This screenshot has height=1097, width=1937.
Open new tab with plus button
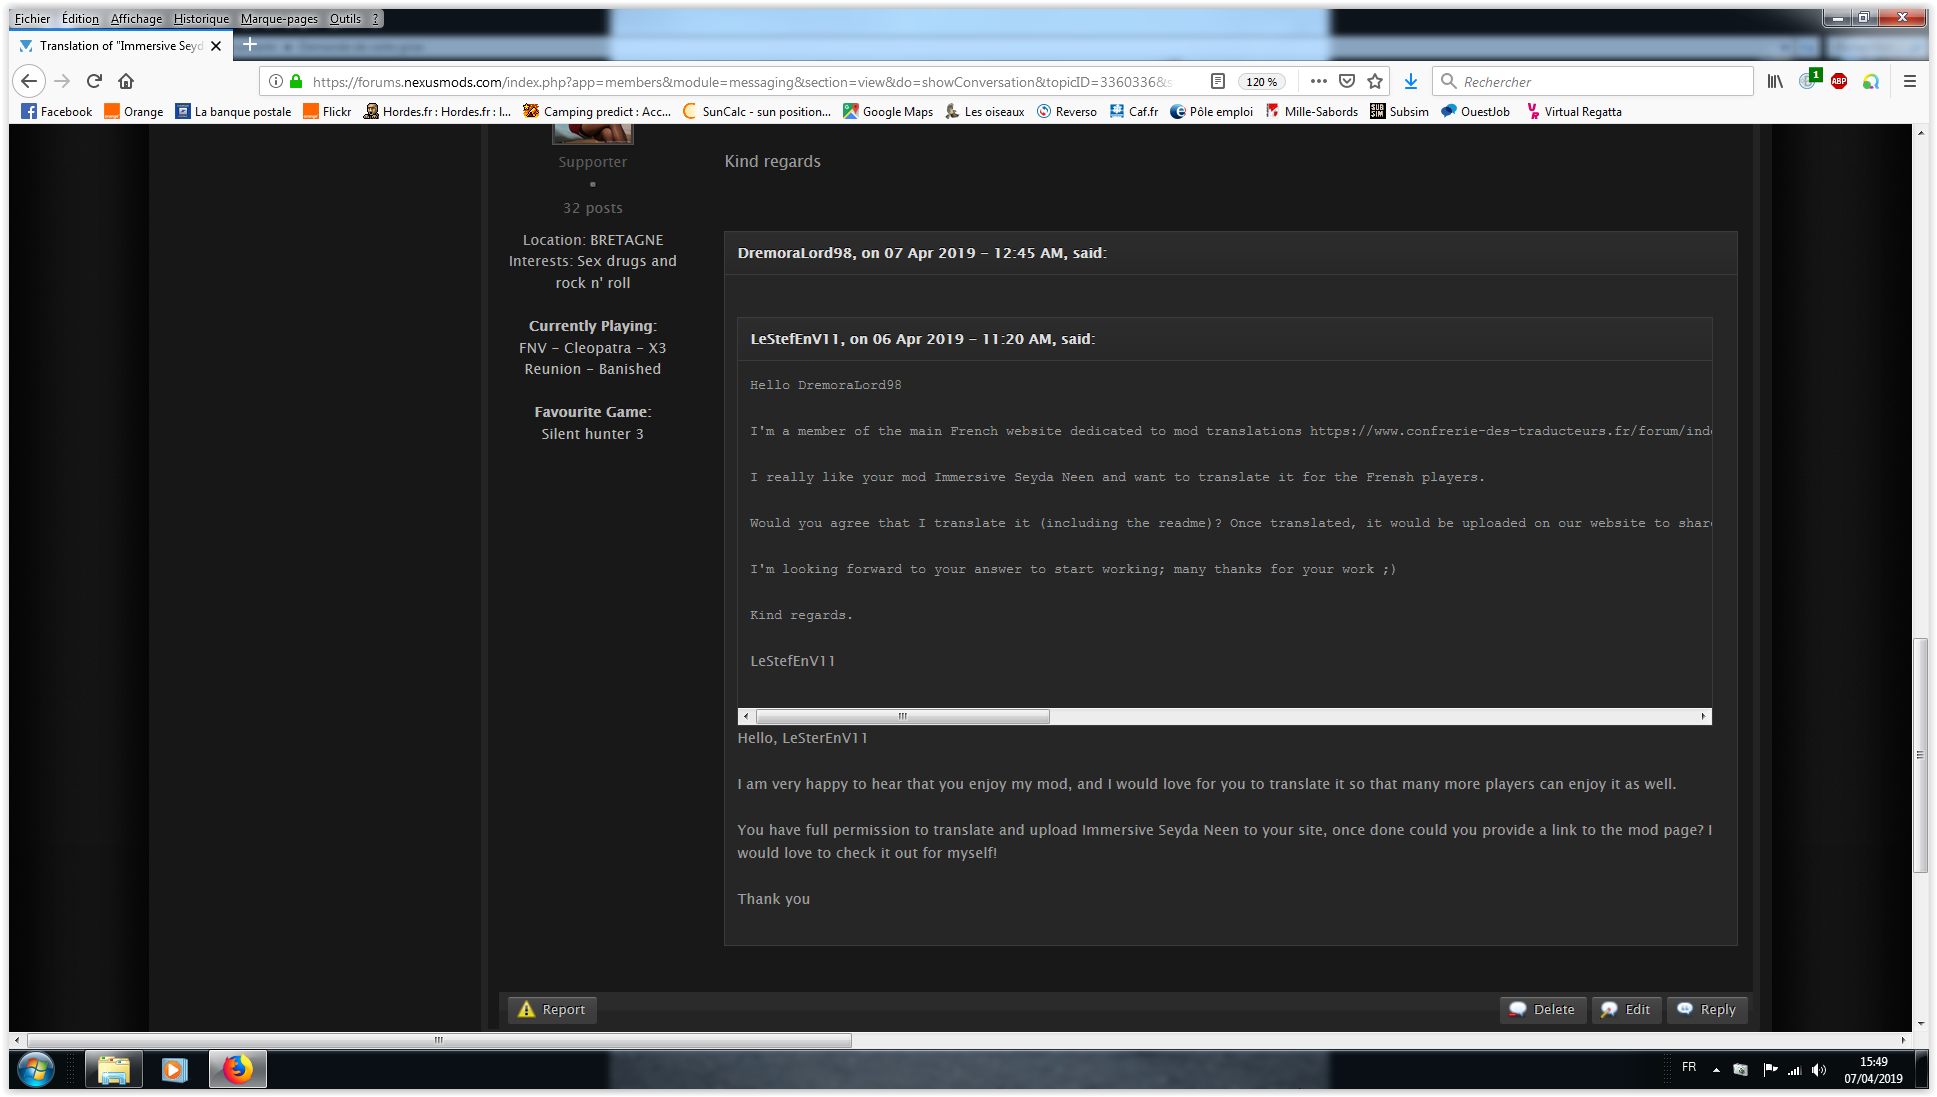point(250,45)
